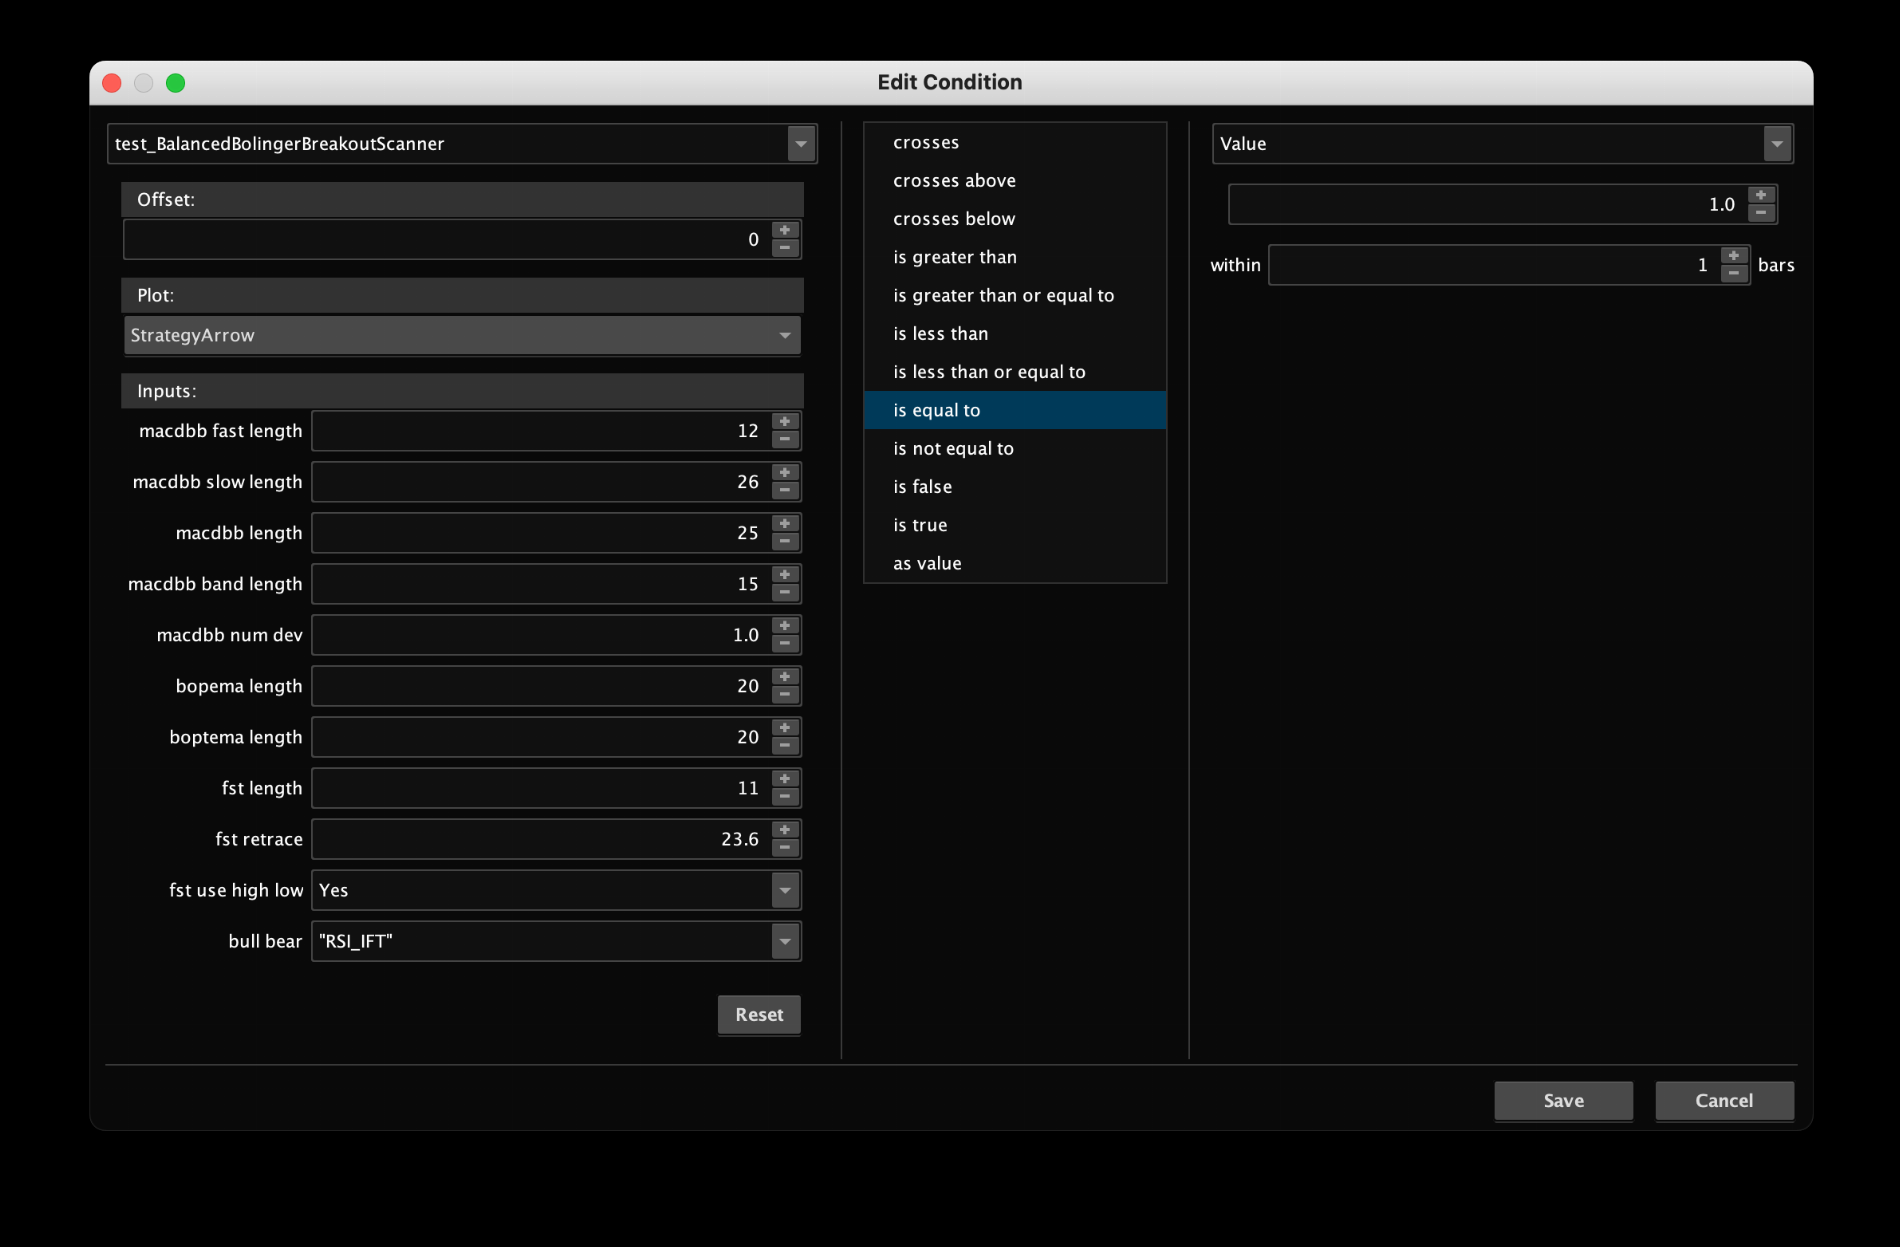Increase macdbb fast length with plus
Image resolution: width=1900 pixels, height=1247 pixels.
pyautogui.click(x=785, y=422)
